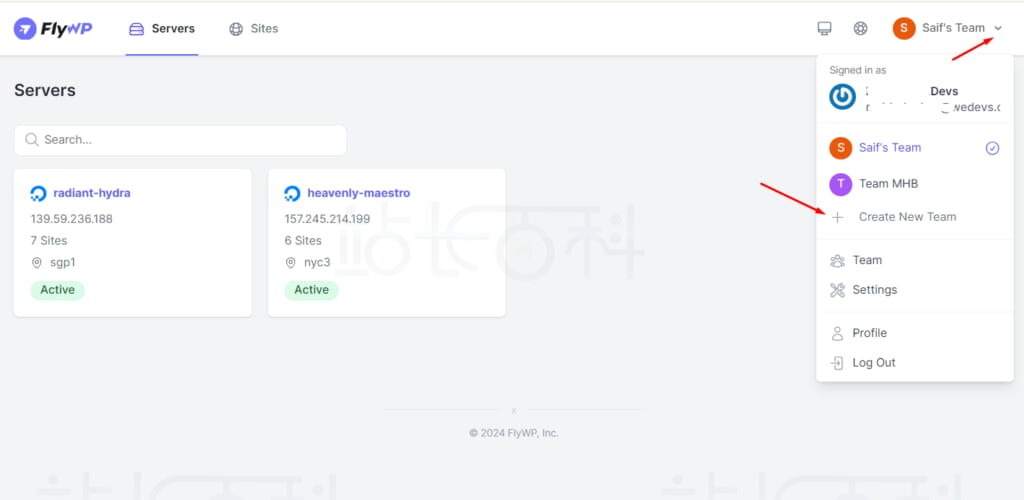This screenshot has height=500, width=1024.
Task: Open the support lifebuoy icon
Action: (860, 28)
